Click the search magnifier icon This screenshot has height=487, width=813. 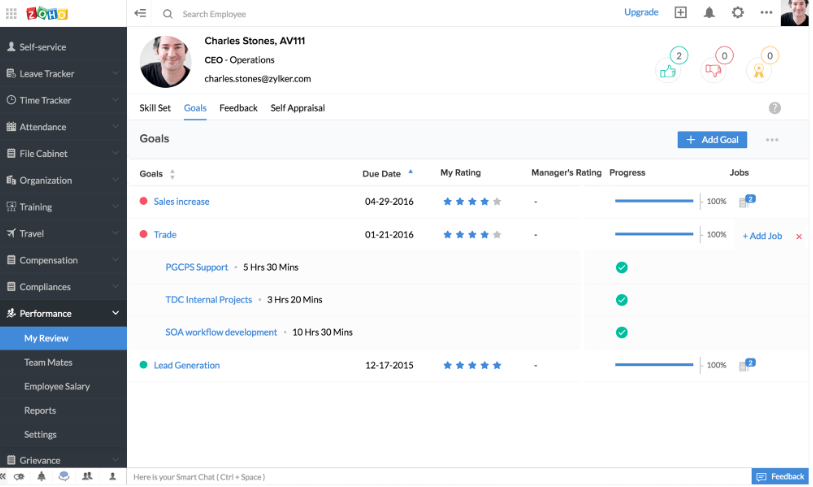point(167,14)
